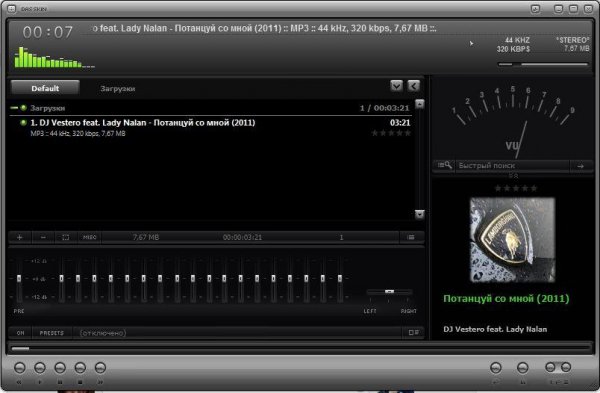Rate the playlist track using its stars
600x393 pixels.
point(391,133)
